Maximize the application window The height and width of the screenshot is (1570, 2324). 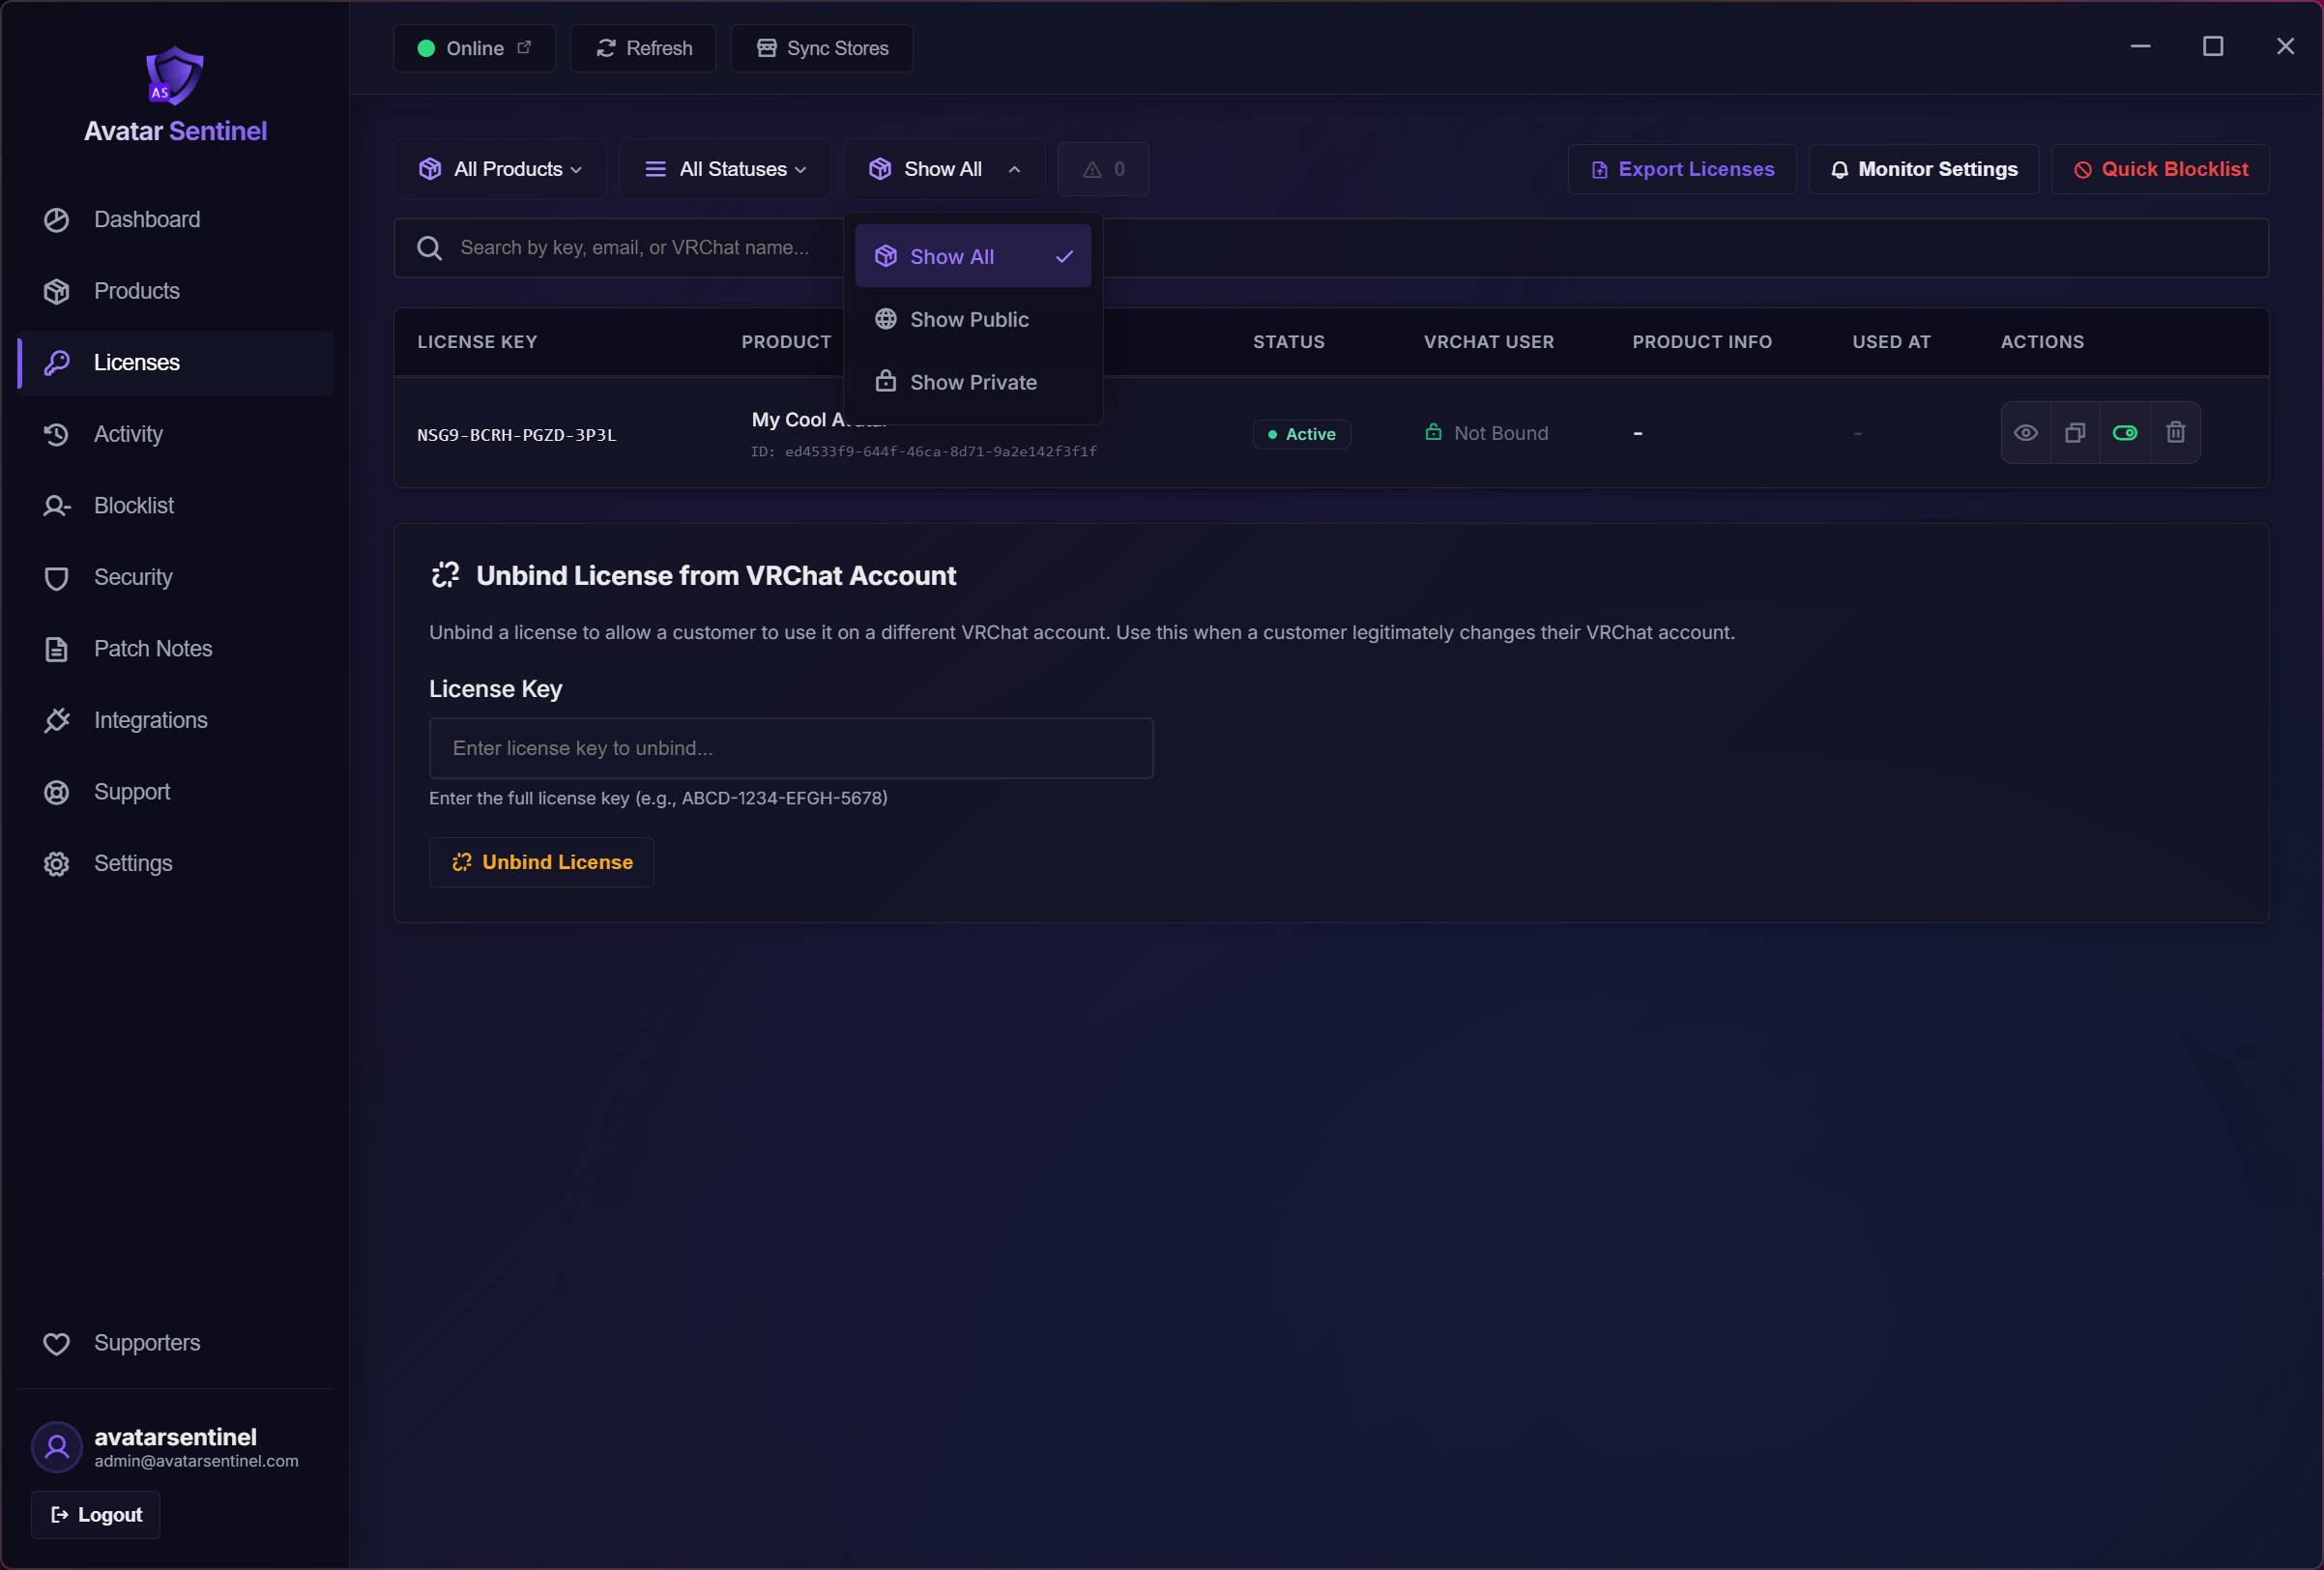click(2213, 46)
